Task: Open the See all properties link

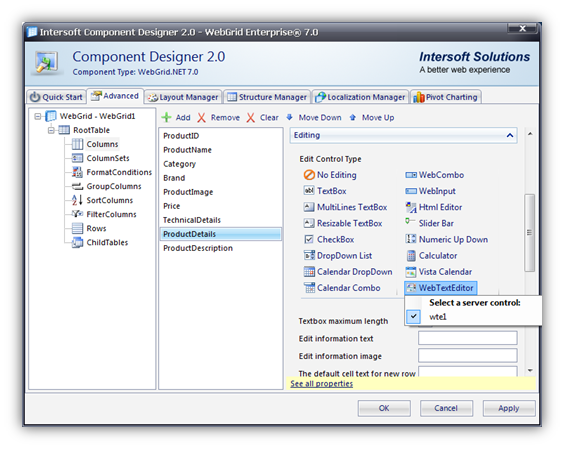Action: click(x=322, y=384)
